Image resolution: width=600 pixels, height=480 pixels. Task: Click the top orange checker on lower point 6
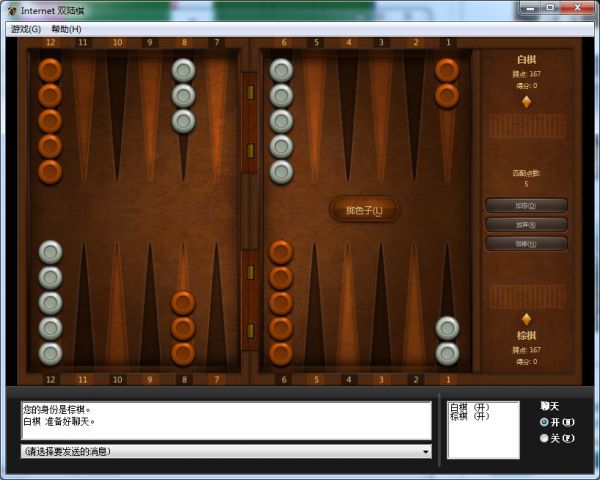(281, 252)
